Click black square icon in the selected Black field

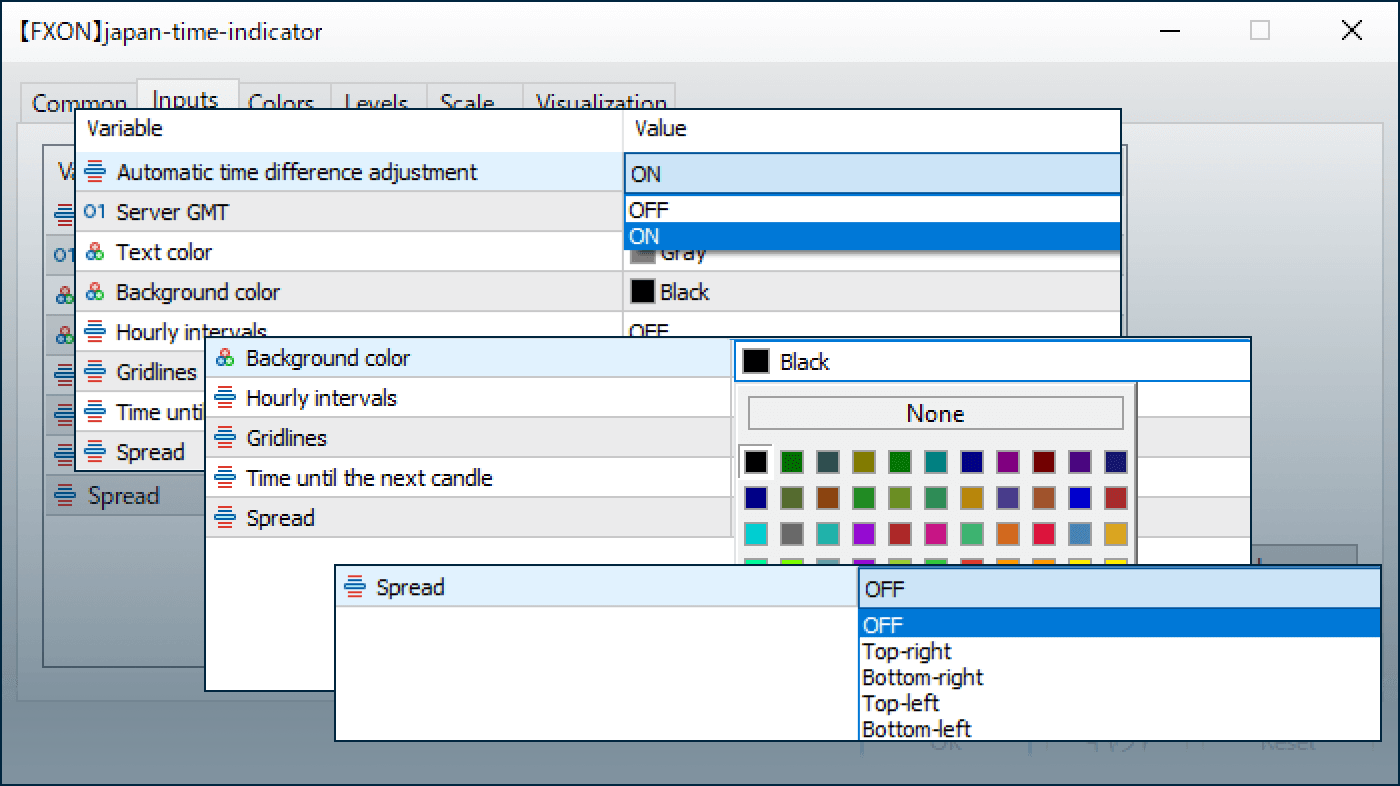pyautogui.click(x=756, y=361)
